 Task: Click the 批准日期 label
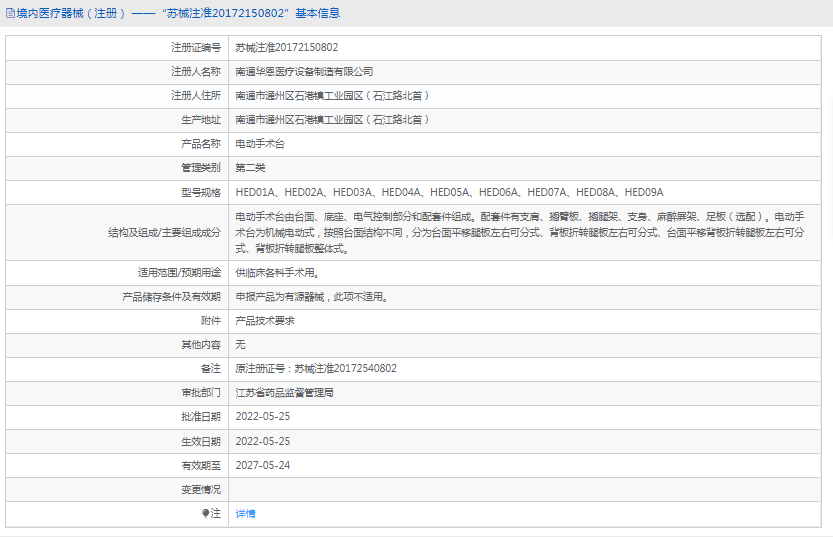click(201, 417)
